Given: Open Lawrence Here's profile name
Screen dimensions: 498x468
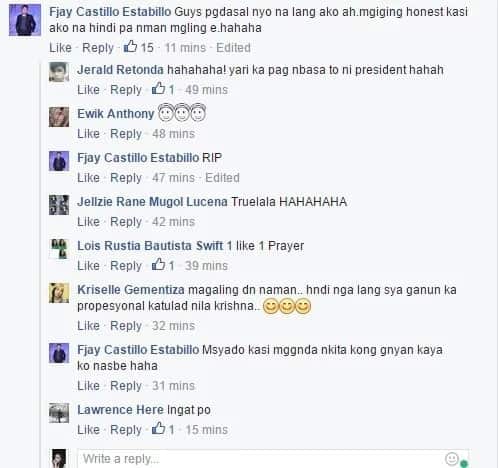Looking at the screenshot, I should pyautogui.click(x=120, y=409).
